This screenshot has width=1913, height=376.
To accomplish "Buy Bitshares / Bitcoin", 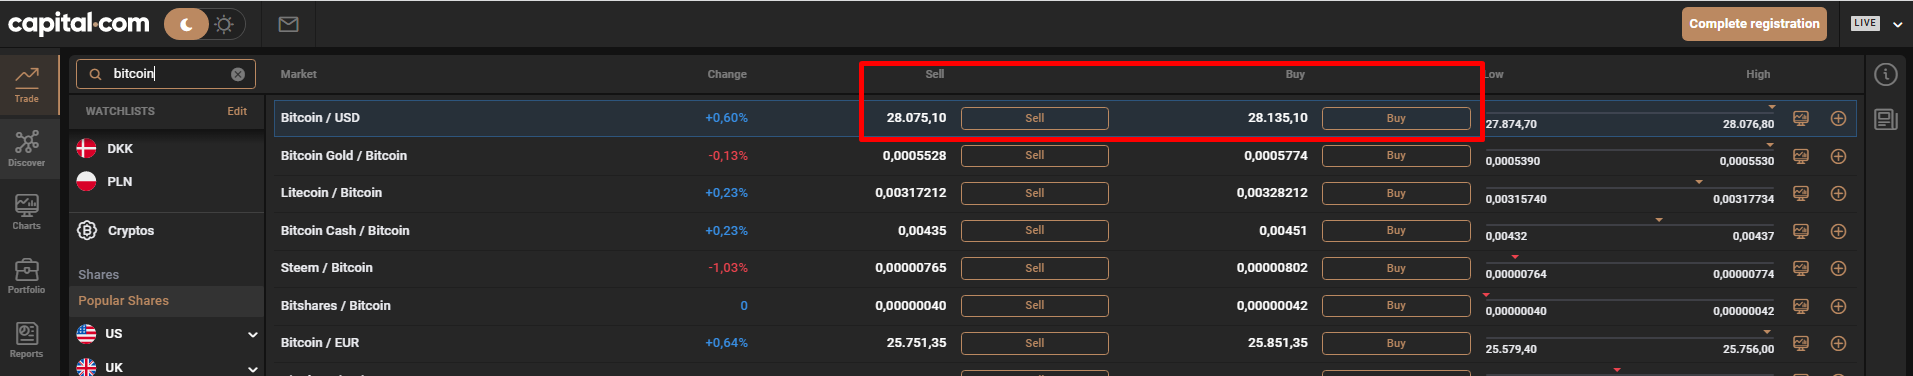I will pos(1396,306).
